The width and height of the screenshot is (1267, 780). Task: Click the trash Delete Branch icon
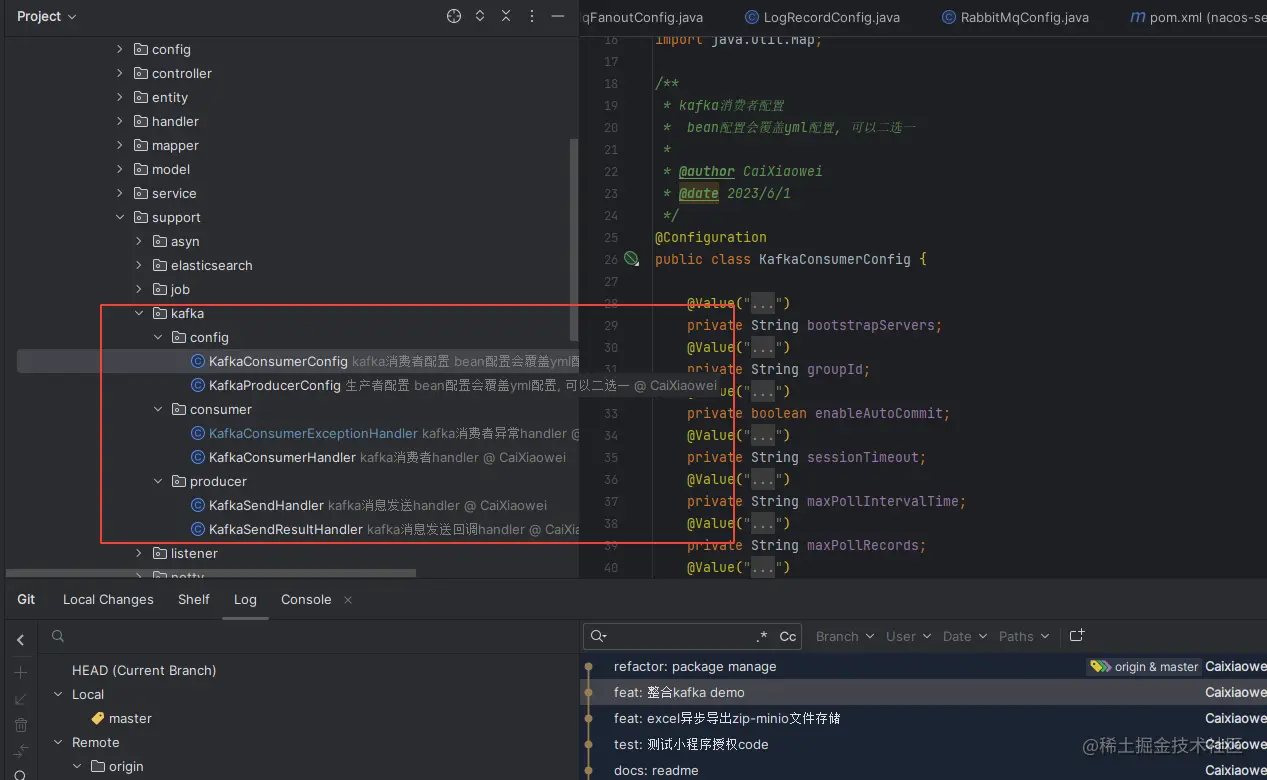click(21, 724)
